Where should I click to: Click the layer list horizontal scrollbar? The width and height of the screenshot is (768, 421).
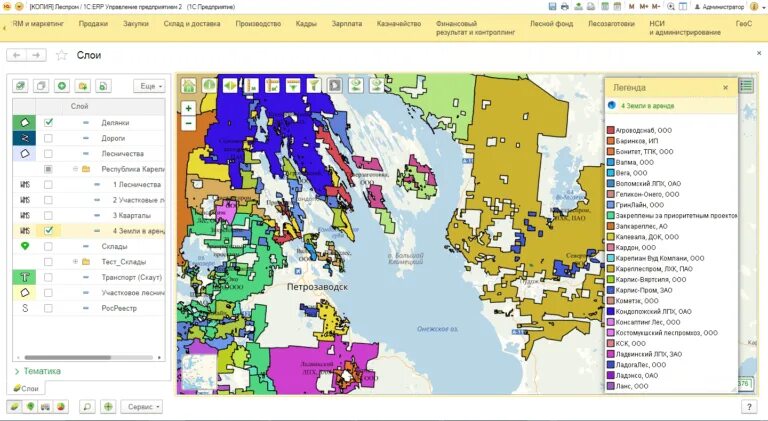coord(68,358)
